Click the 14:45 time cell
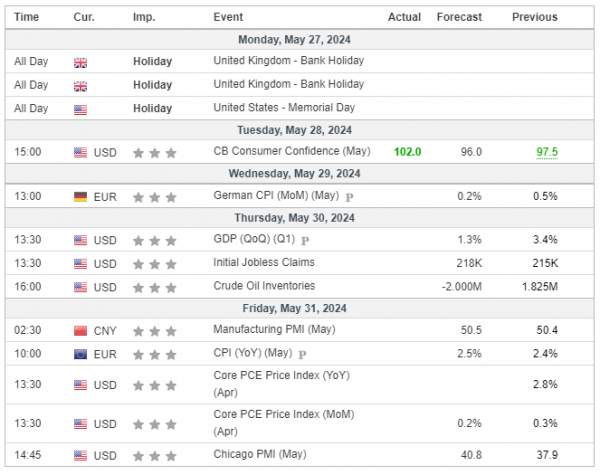Viewport: 600px width, 475px height. tap(28, 455)
